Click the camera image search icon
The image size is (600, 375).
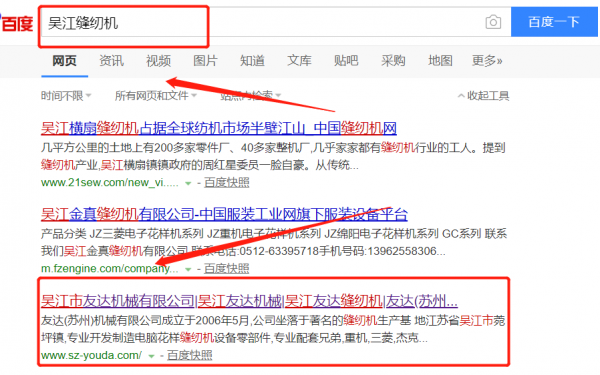[493, 22]
